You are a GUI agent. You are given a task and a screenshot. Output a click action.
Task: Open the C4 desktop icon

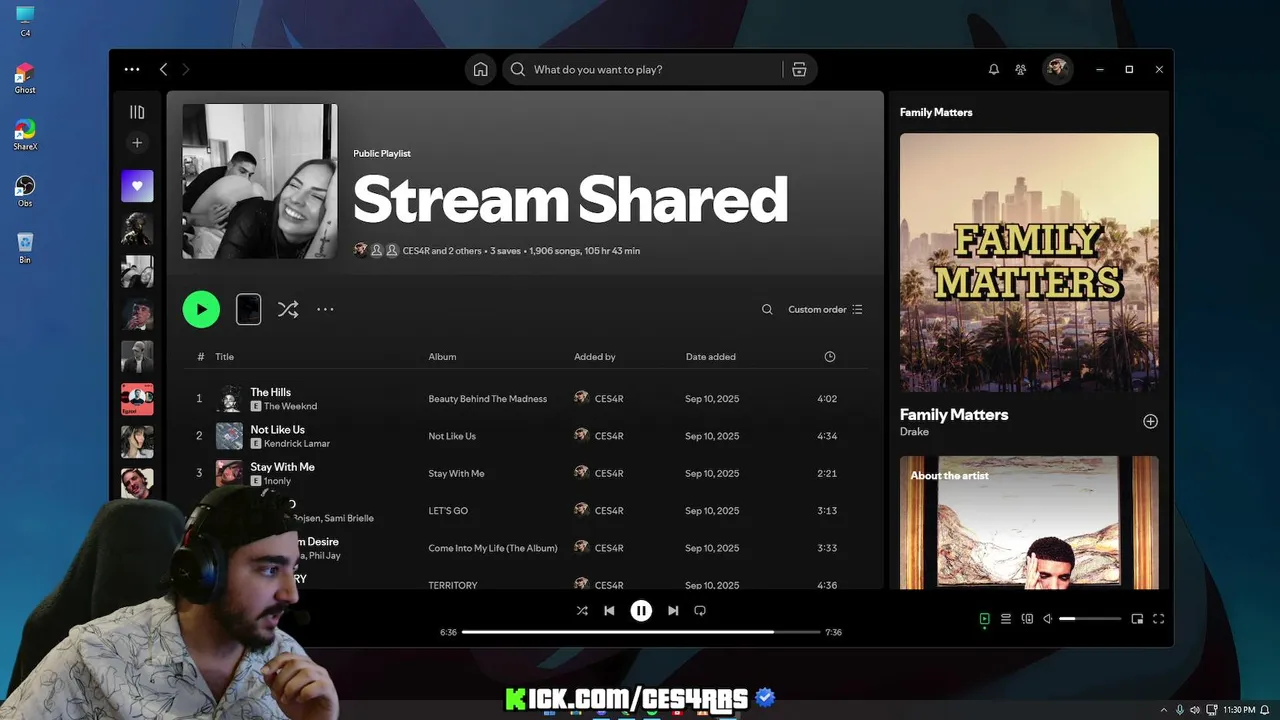25,21
